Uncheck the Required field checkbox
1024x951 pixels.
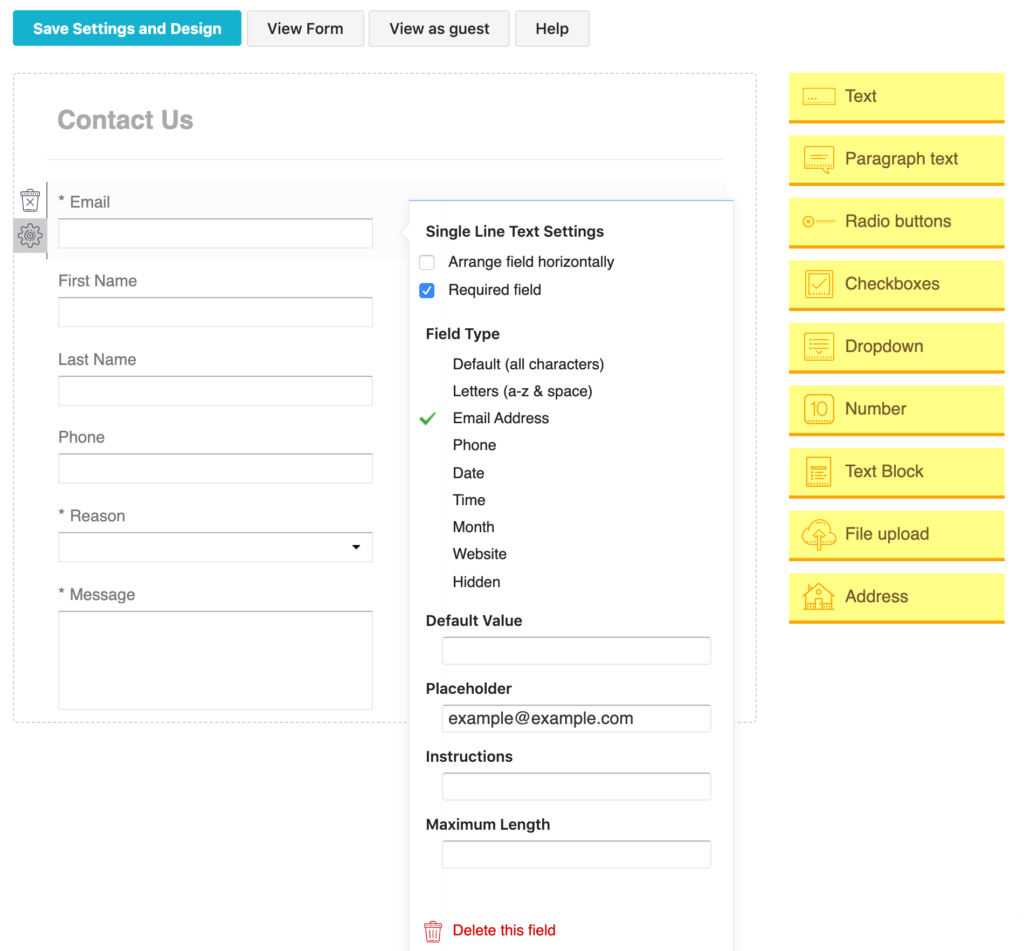427,290
